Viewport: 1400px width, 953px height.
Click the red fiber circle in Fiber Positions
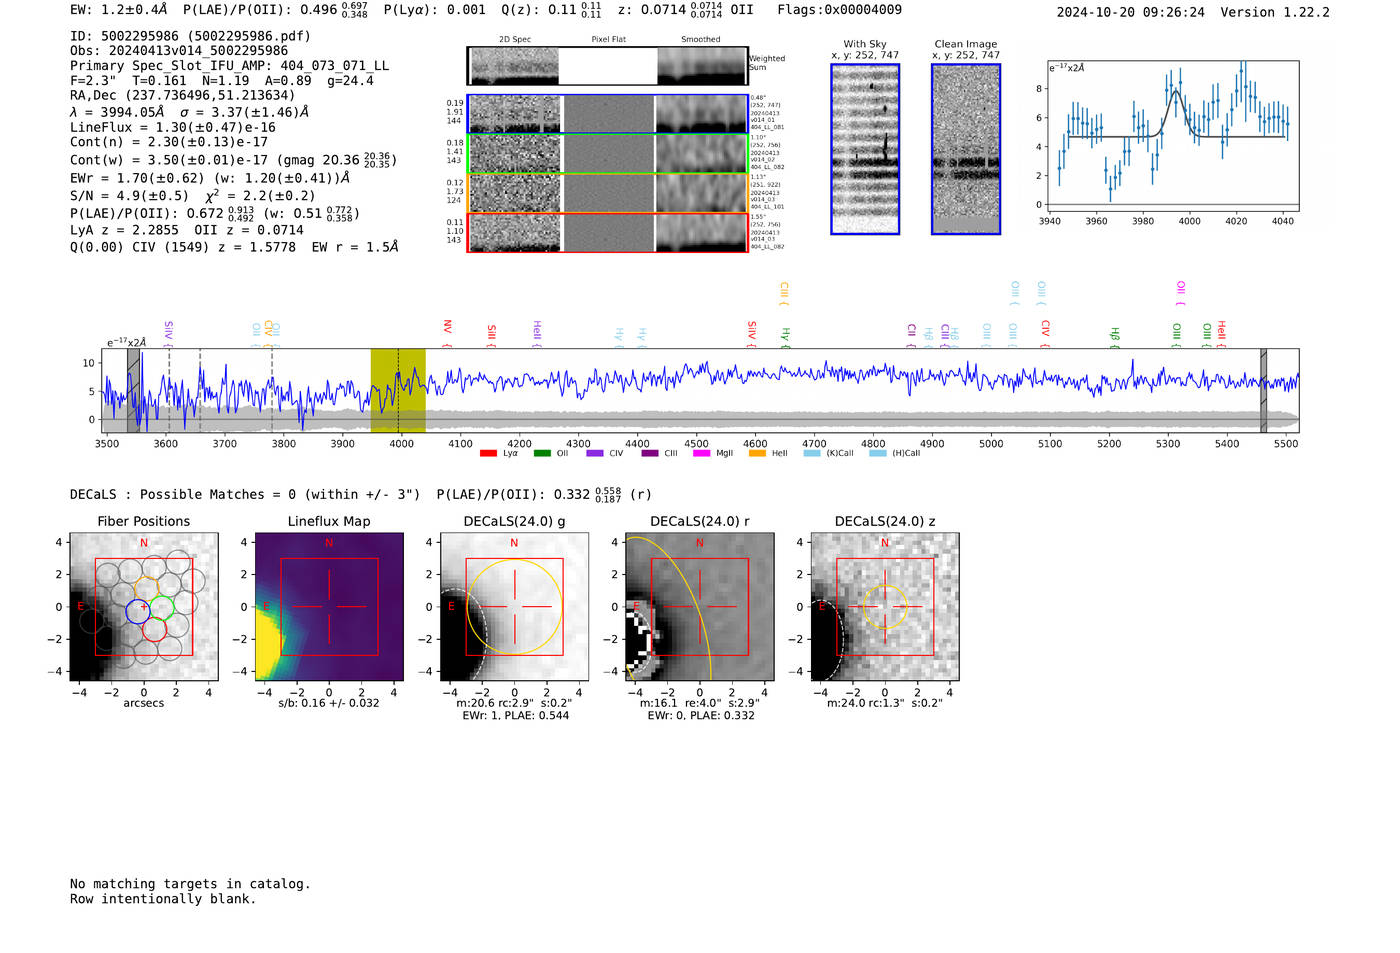(x=154, y=629)
